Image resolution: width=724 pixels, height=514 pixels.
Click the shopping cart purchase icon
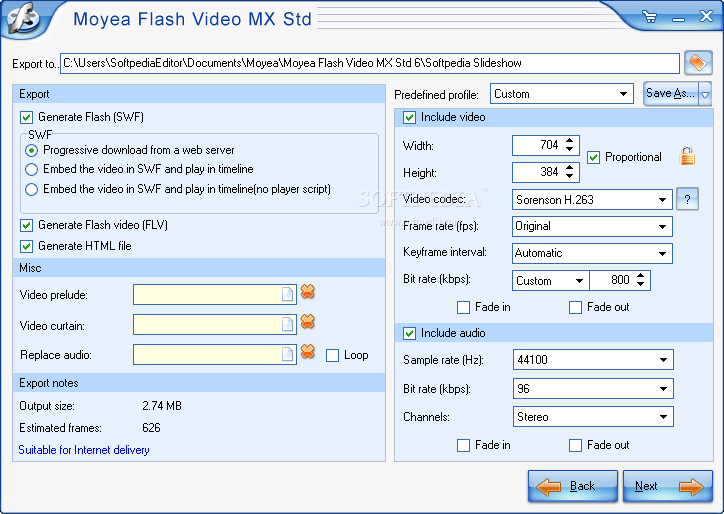(x=650, y=18)
